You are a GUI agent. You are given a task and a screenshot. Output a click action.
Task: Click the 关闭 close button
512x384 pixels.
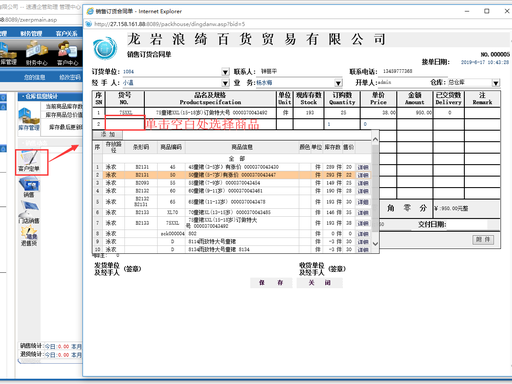(320, 283)
